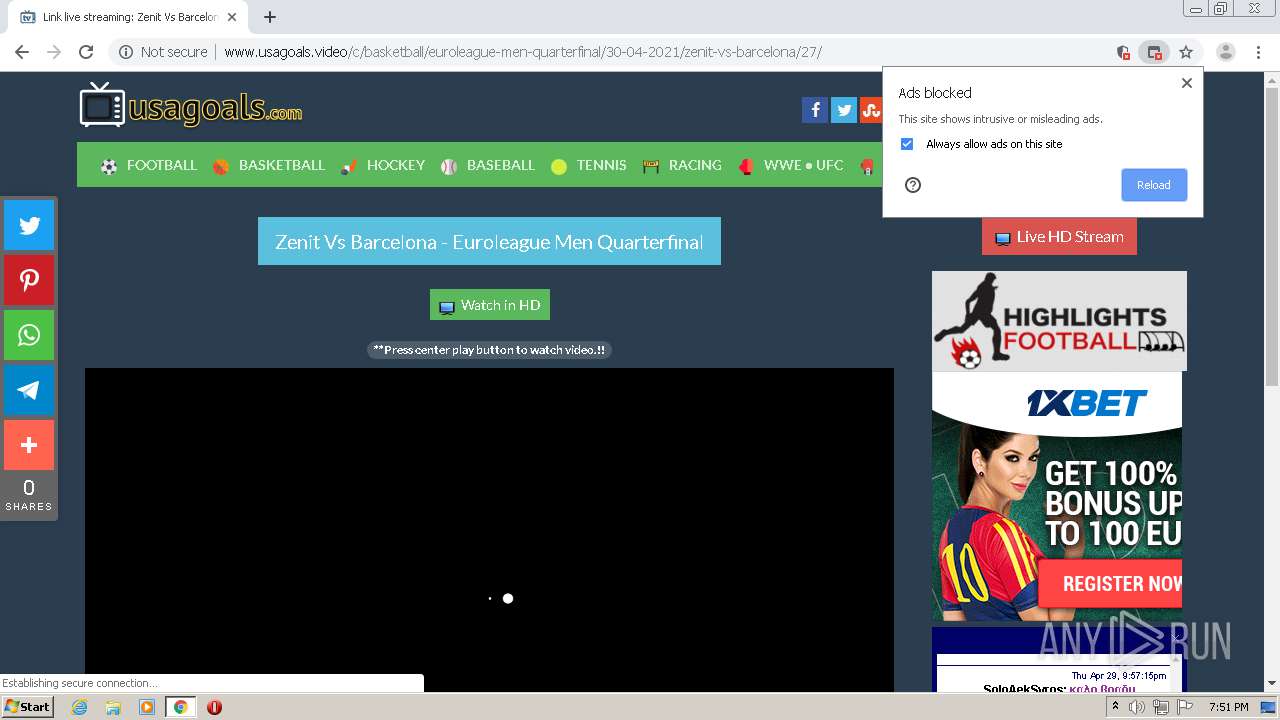Click the Watch in HD button
This screenshot has height=720, width=1280.
[x=490, y=305]
